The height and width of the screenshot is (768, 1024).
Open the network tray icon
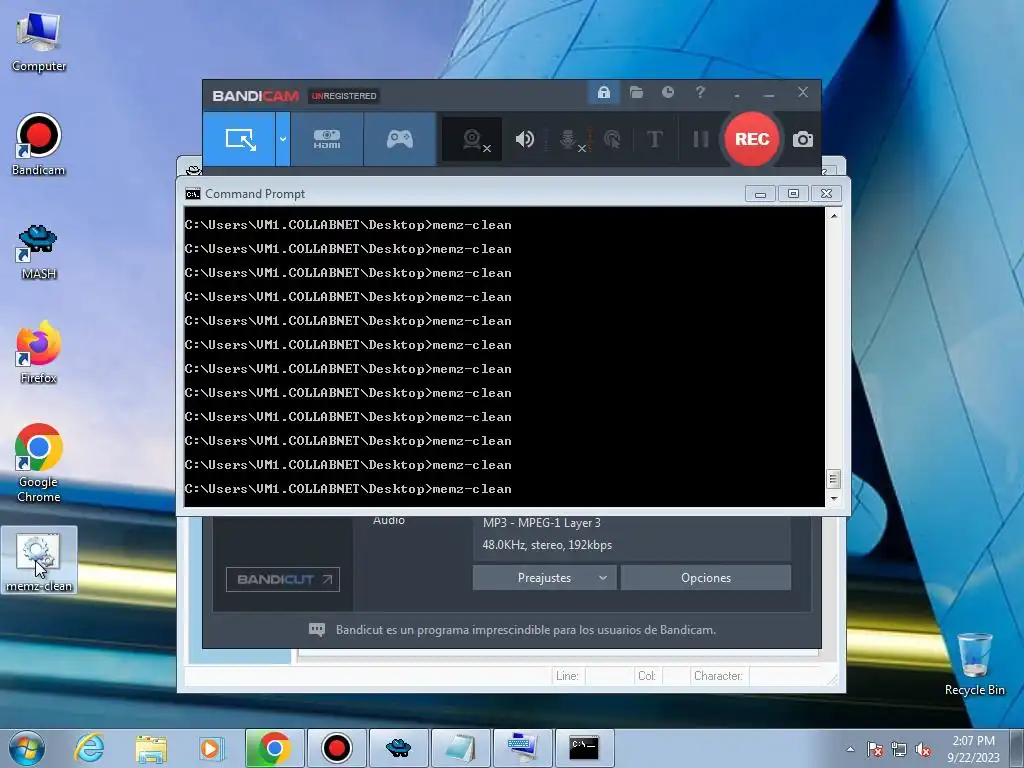pyautogui.click(x=899, y=749)
